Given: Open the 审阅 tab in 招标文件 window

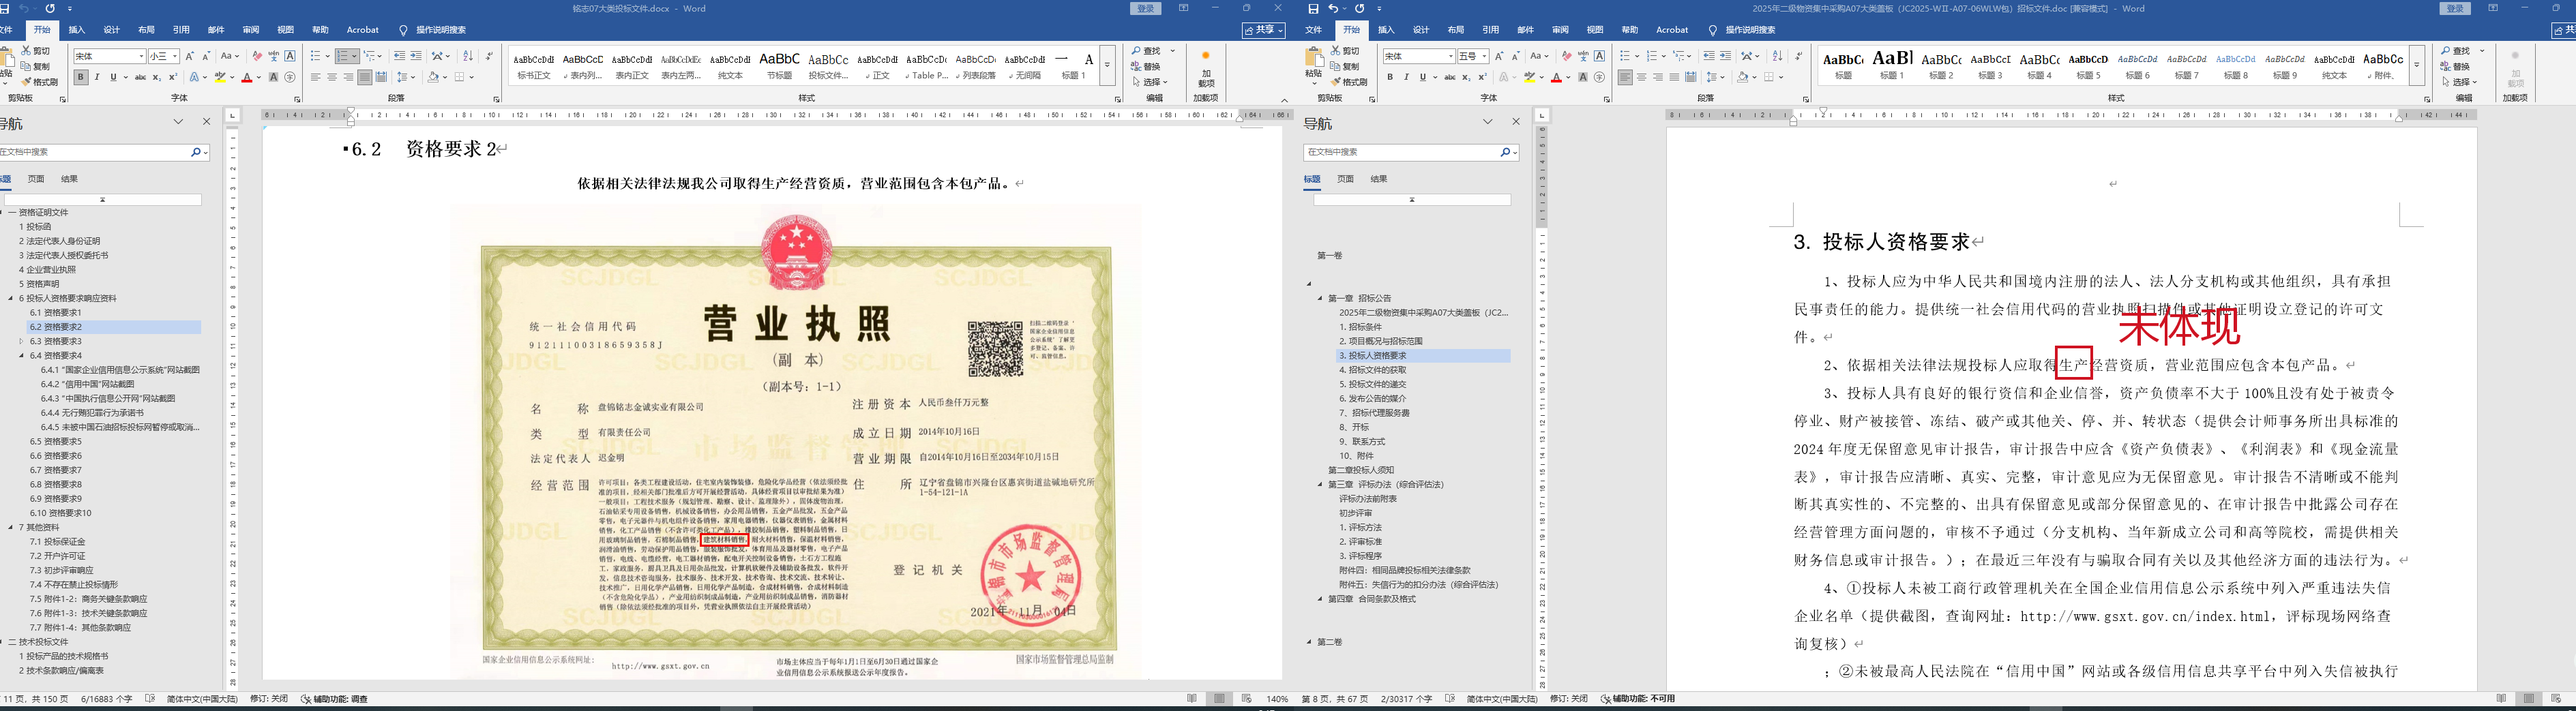Looking at the screenshot, I should (x=1559, y=30).
